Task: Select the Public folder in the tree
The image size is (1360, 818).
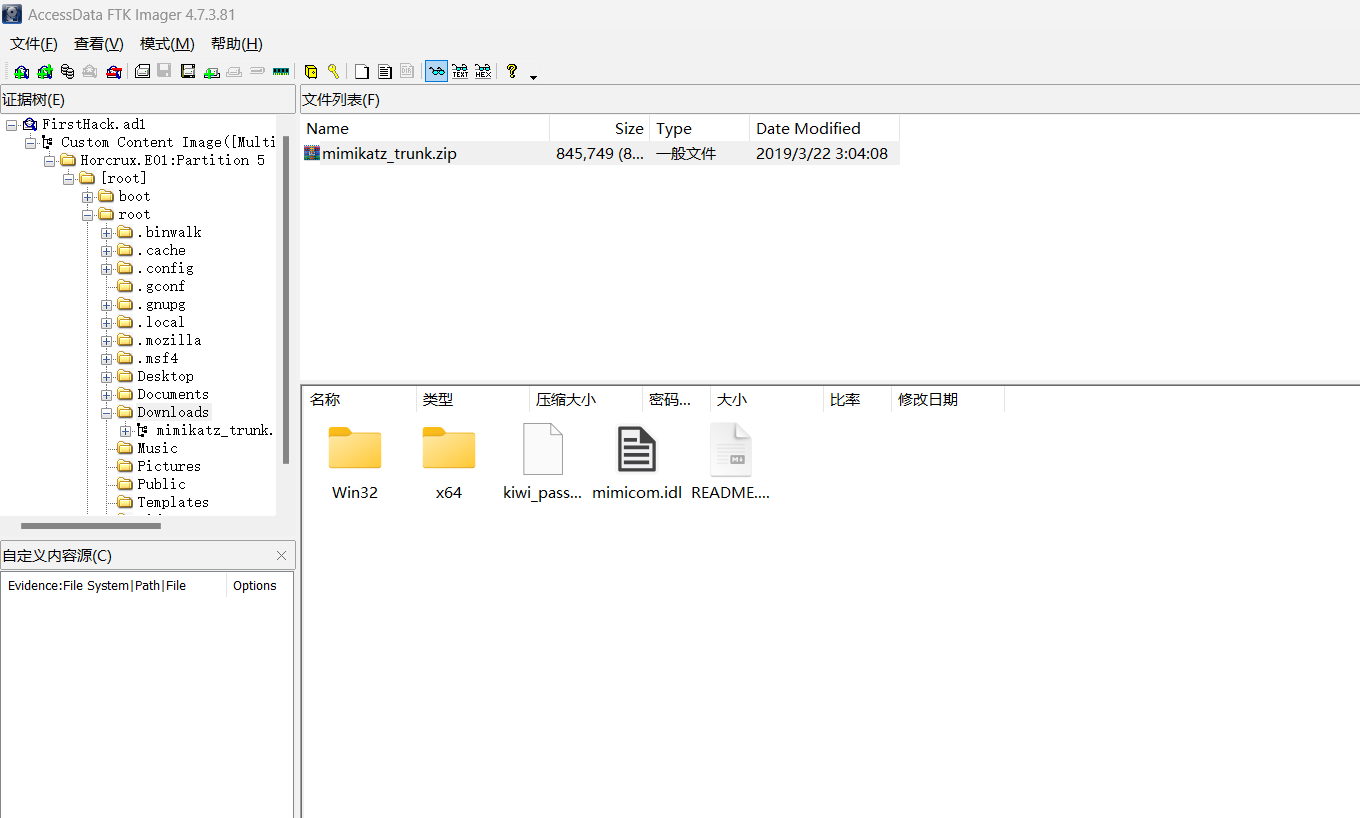Action: pos(161,485)
